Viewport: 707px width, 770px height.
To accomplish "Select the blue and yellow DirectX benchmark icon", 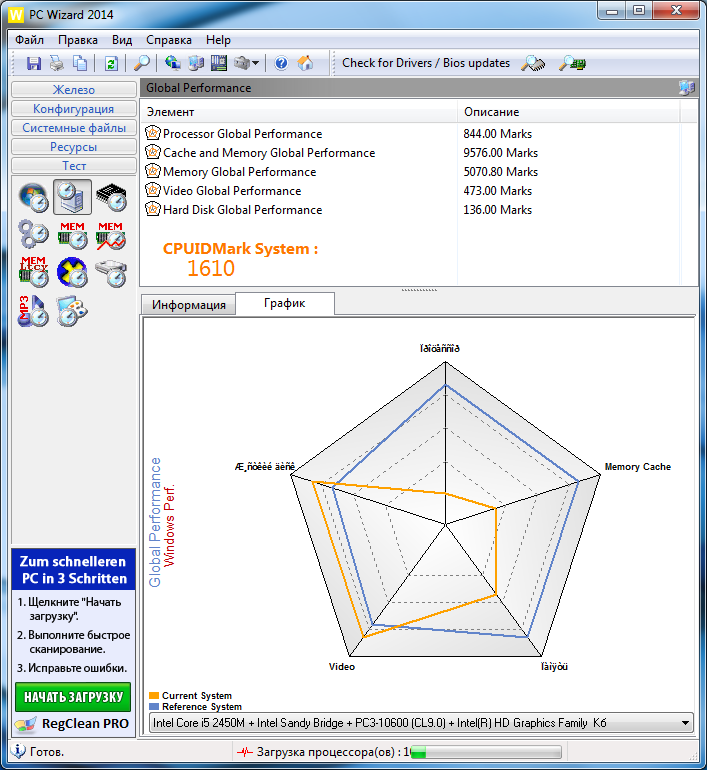I will tap(72, 272).
